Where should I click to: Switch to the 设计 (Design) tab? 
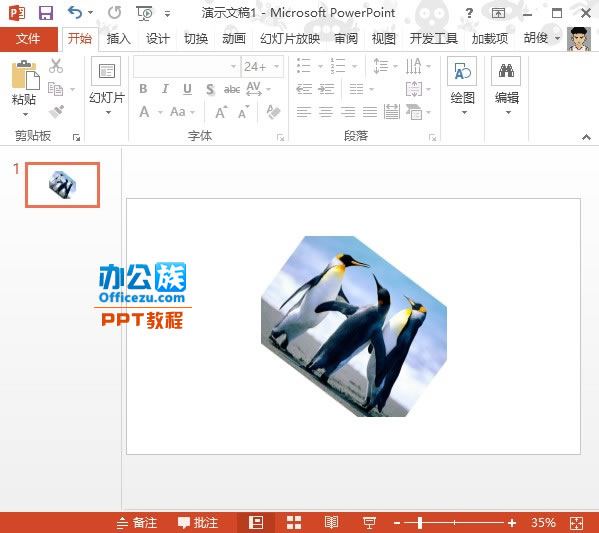tap(157, 39)
